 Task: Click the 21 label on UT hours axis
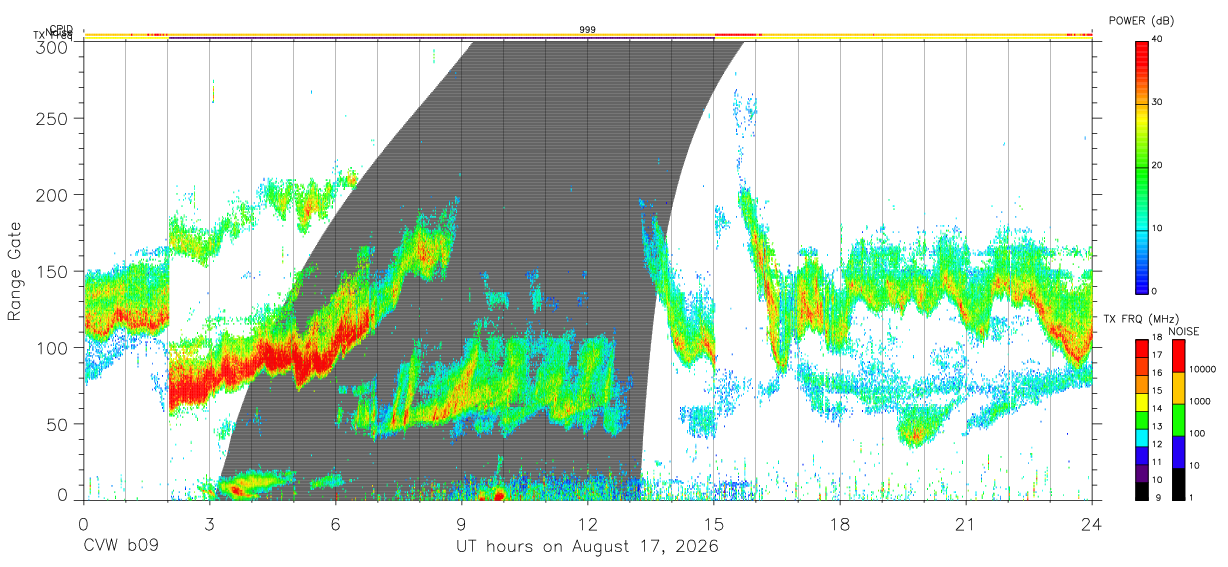tap(966, 523)
